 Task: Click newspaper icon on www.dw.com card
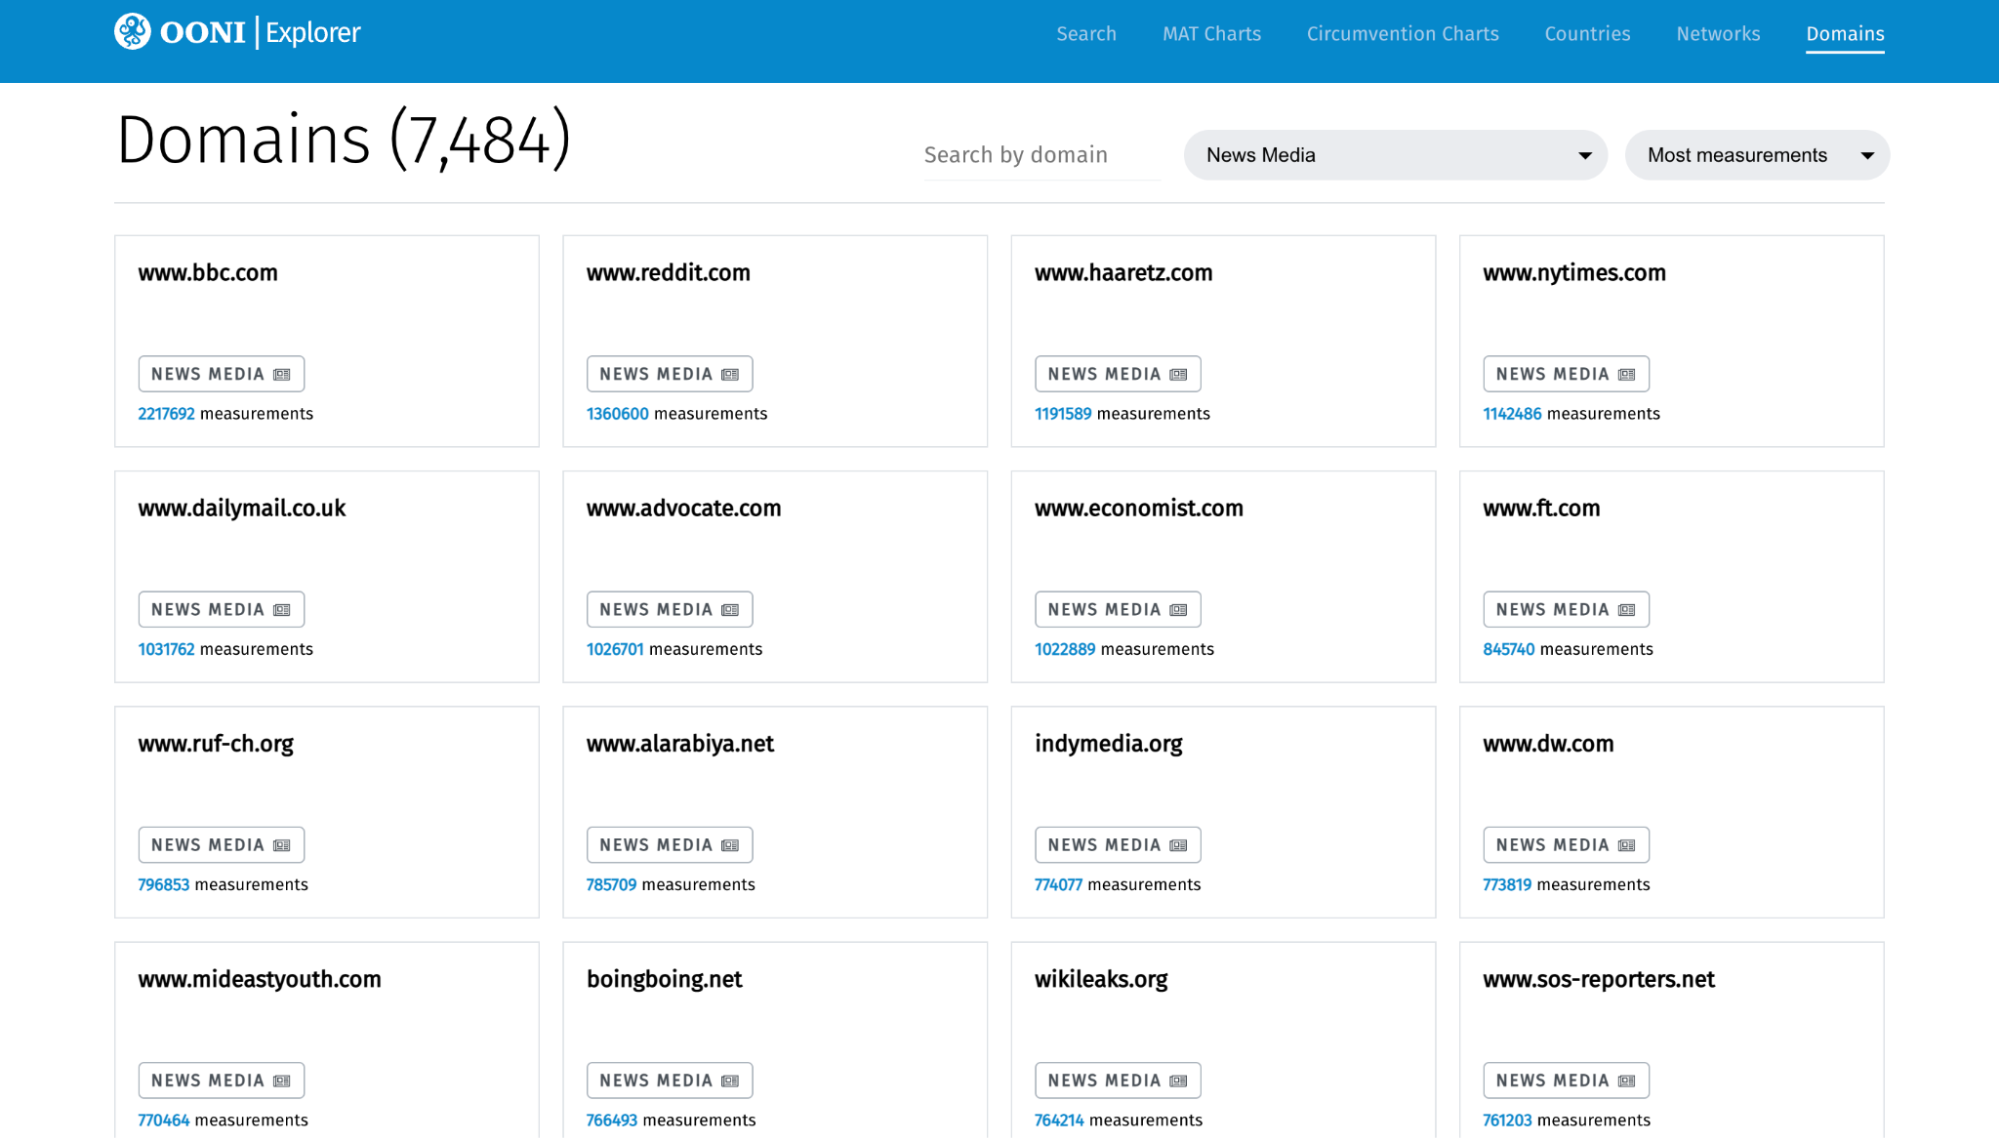pyautogui.click(x=1627, y=846)
